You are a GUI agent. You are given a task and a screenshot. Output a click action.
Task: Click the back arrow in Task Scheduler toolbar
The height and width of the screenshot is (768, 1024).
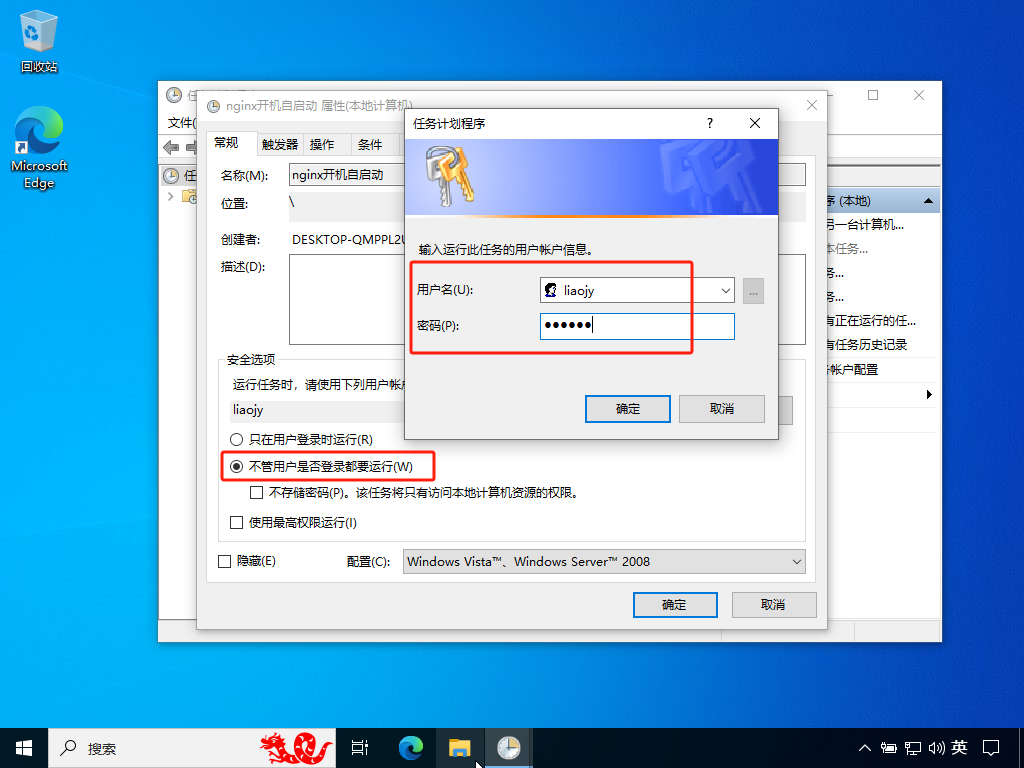click(171, 148)
